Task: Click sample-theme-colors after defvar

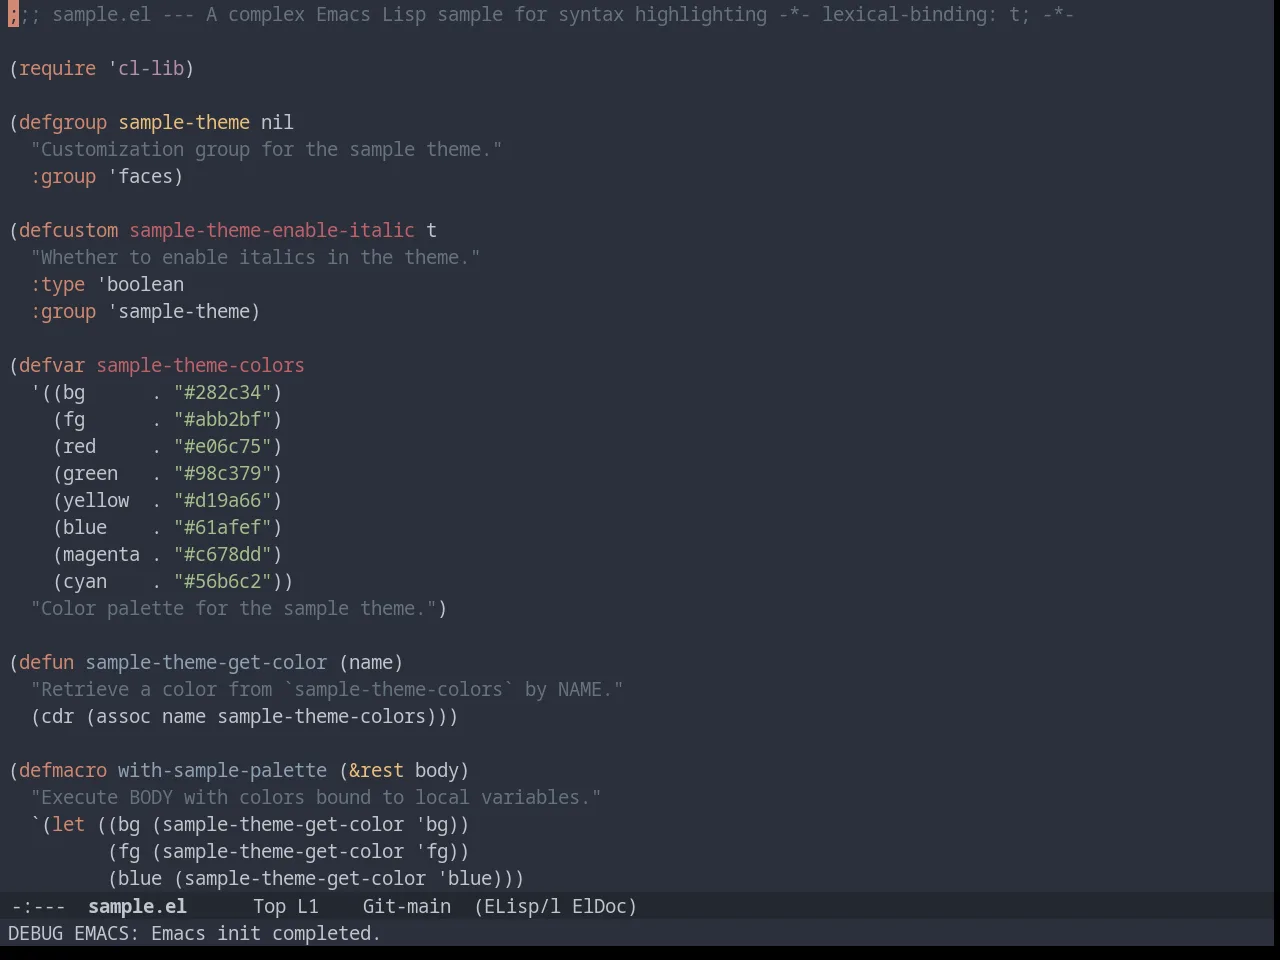Action: [200, 365]
